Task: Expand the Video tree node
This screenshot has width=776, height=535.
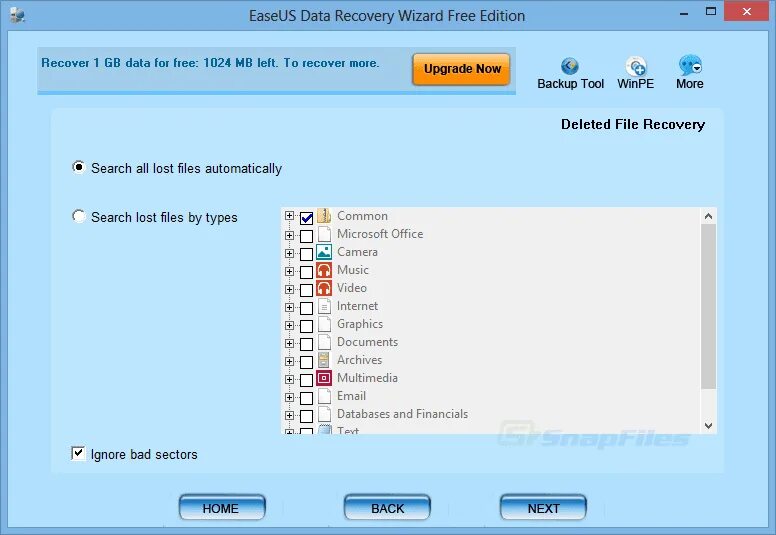Action: point(290,290)
